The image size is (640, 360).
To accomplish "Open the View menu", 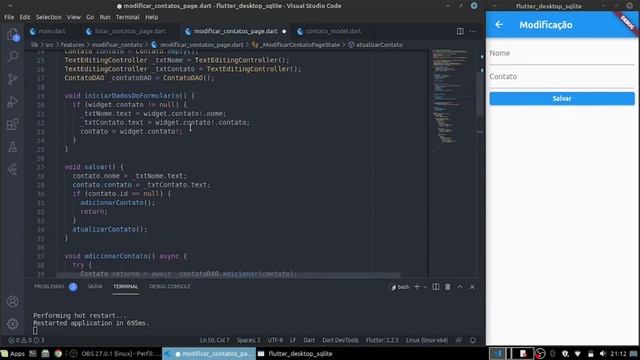I will 74,17.
